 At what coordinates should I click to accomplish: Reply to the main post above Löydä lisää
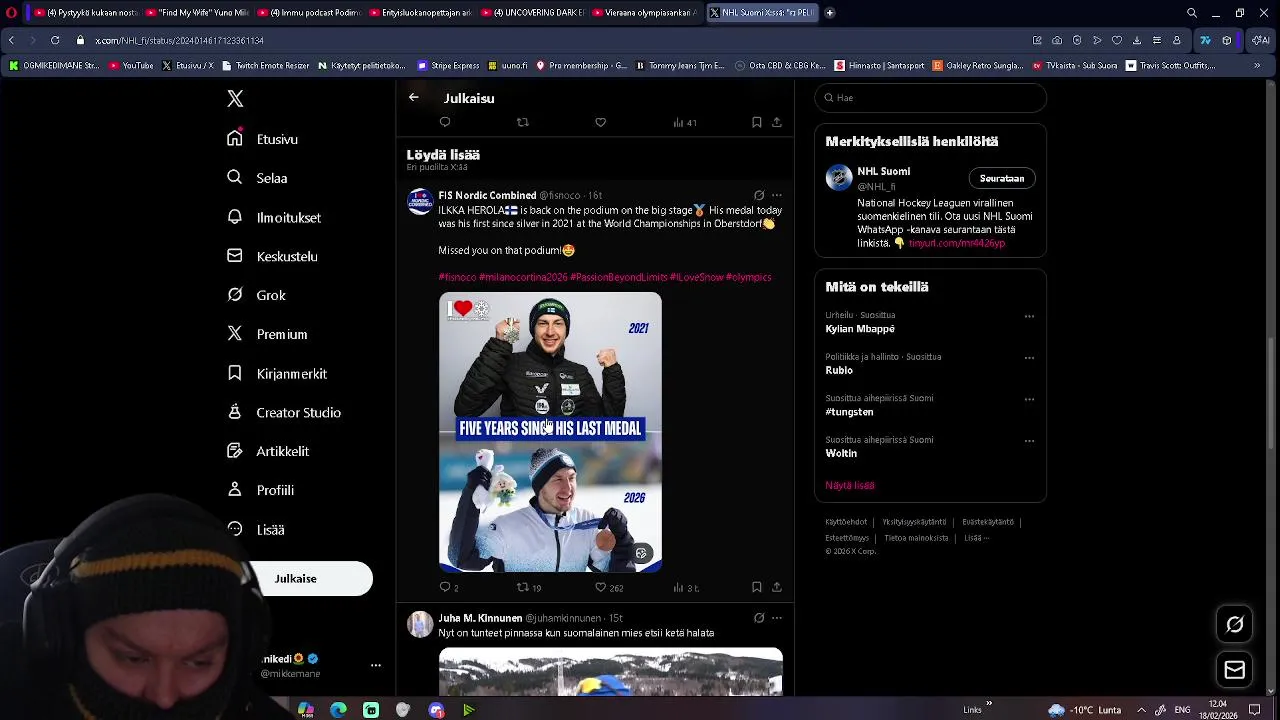click(x=445, y=122)
